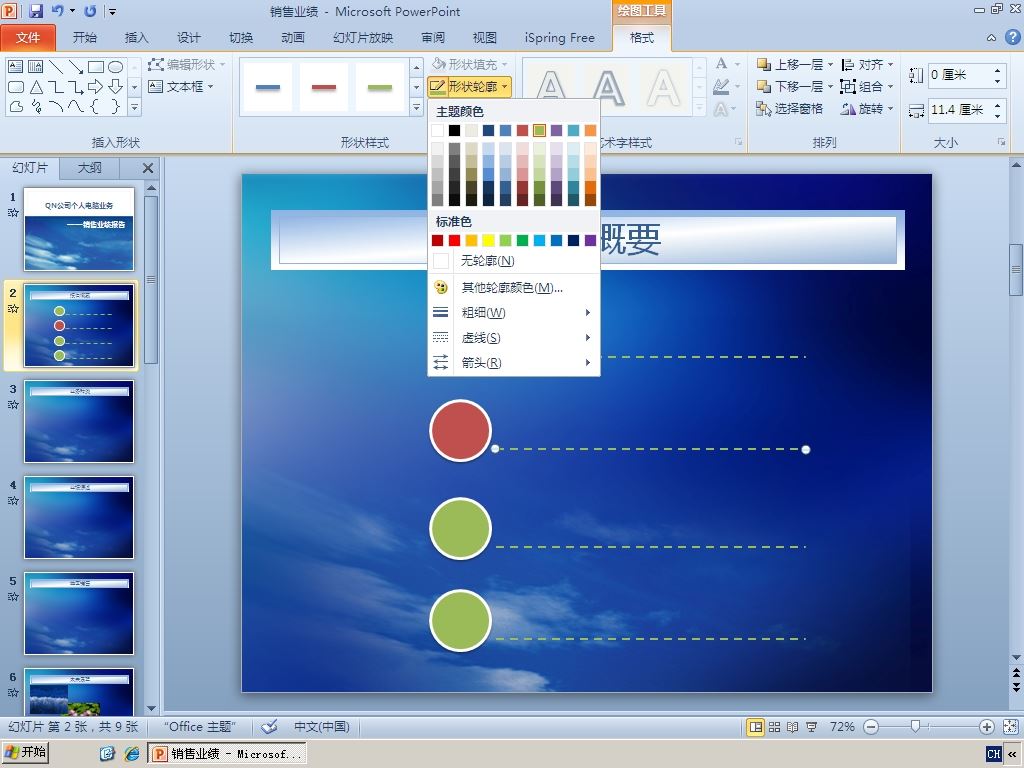Open the 对齐 align dropdown
1024x768 pixels.
tap(868, 65)
